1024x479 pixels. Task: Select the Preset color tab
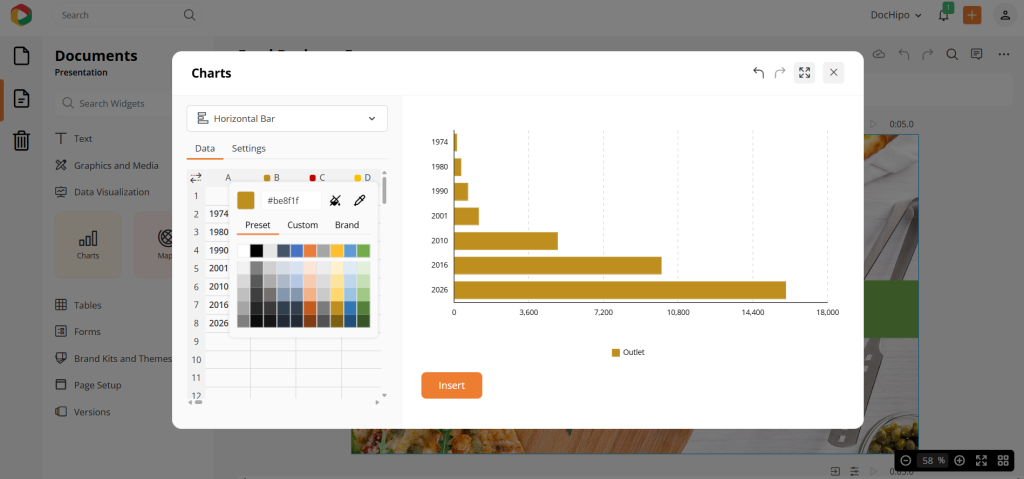258,225
